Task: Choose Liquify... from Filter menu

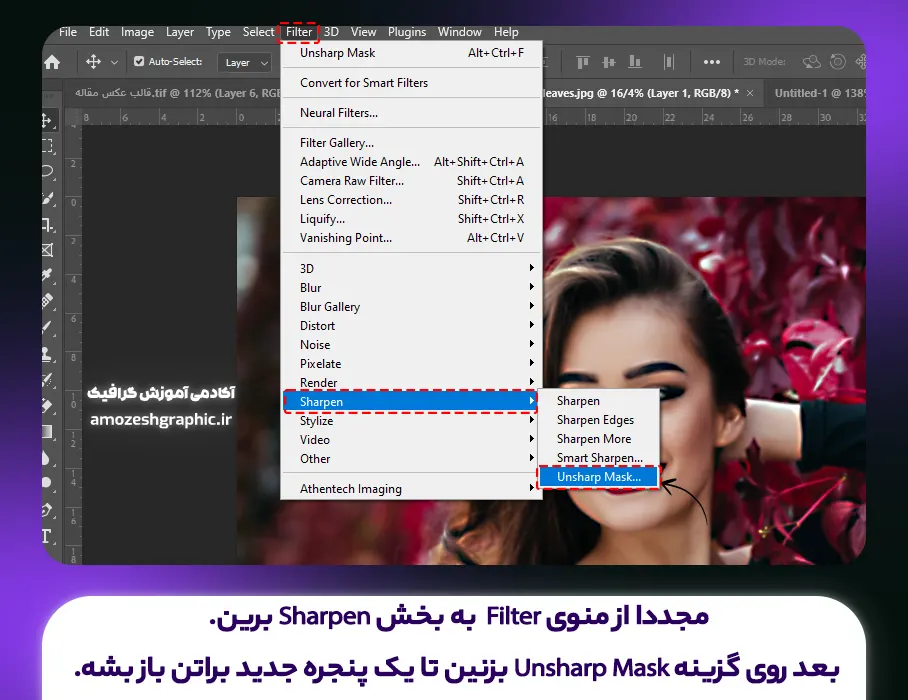Action: click(412, 219)
